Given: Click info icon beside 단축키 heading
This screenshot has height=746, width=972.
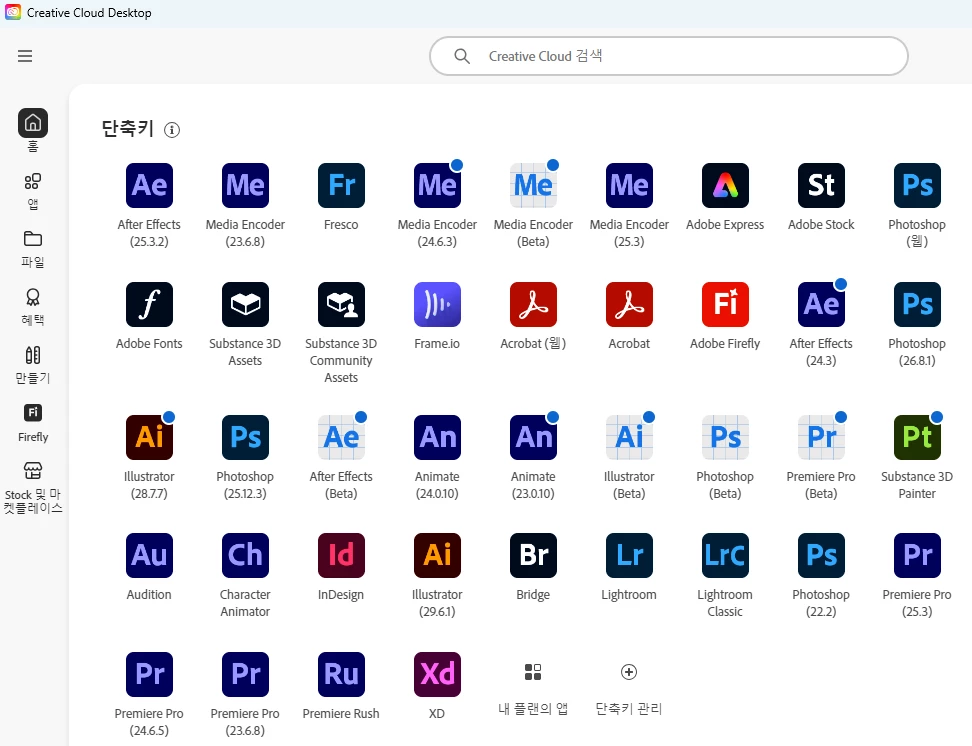Looking at the screenshot, I should click(x=172, y=130).
